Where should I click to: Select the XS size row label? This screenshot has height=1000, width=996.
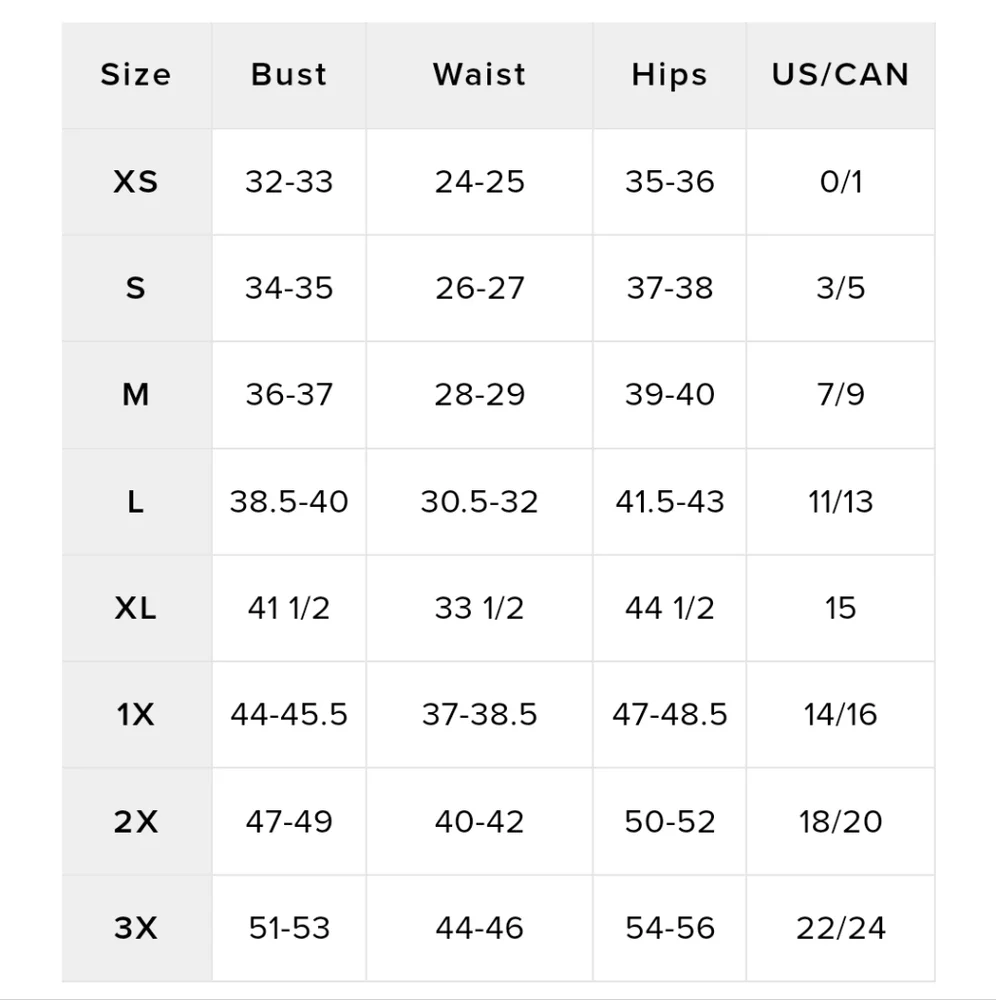pos(136,182)
